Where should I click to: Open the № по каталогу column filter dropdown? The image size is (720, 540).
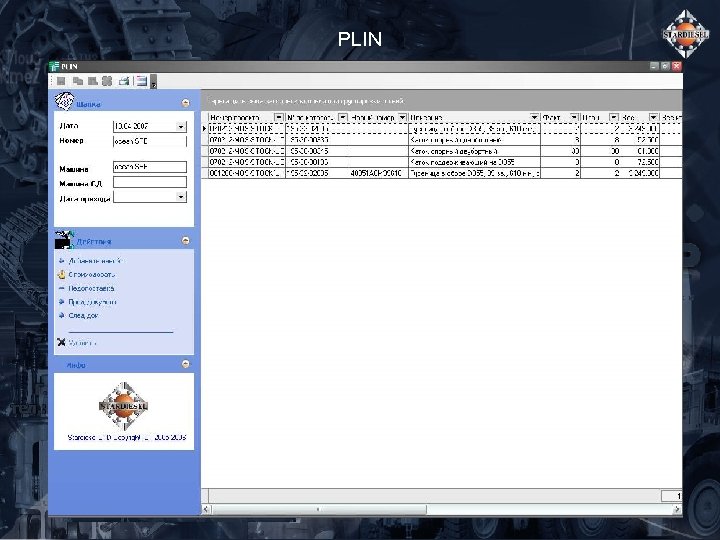click(x=343, y=118)
